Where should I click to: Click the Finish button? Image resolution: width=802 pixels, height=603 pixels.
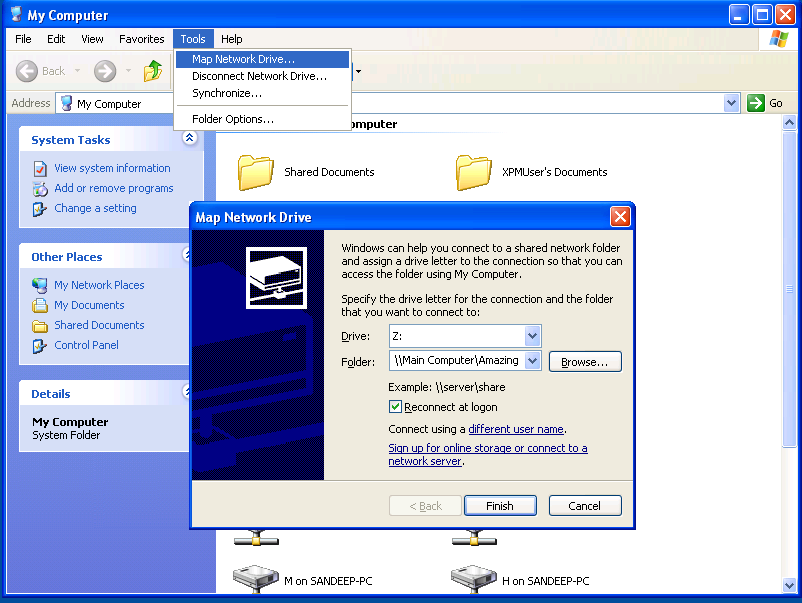tap(500, 506)
